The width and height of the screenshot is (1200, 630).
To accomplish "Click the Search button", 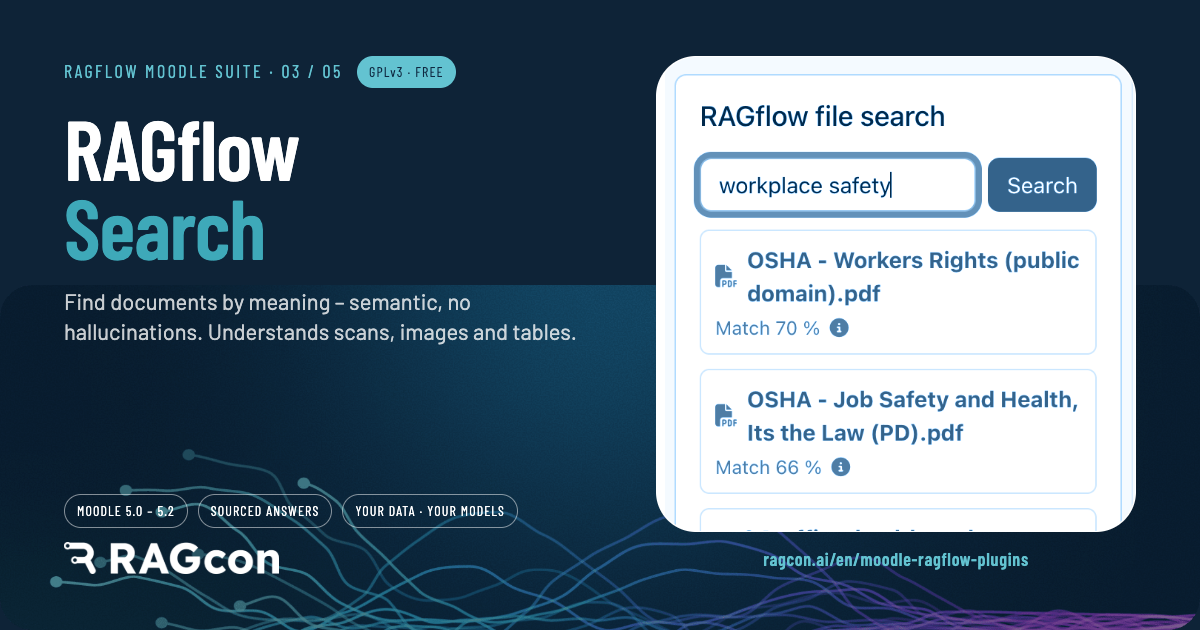I will tap(1042, 185).
